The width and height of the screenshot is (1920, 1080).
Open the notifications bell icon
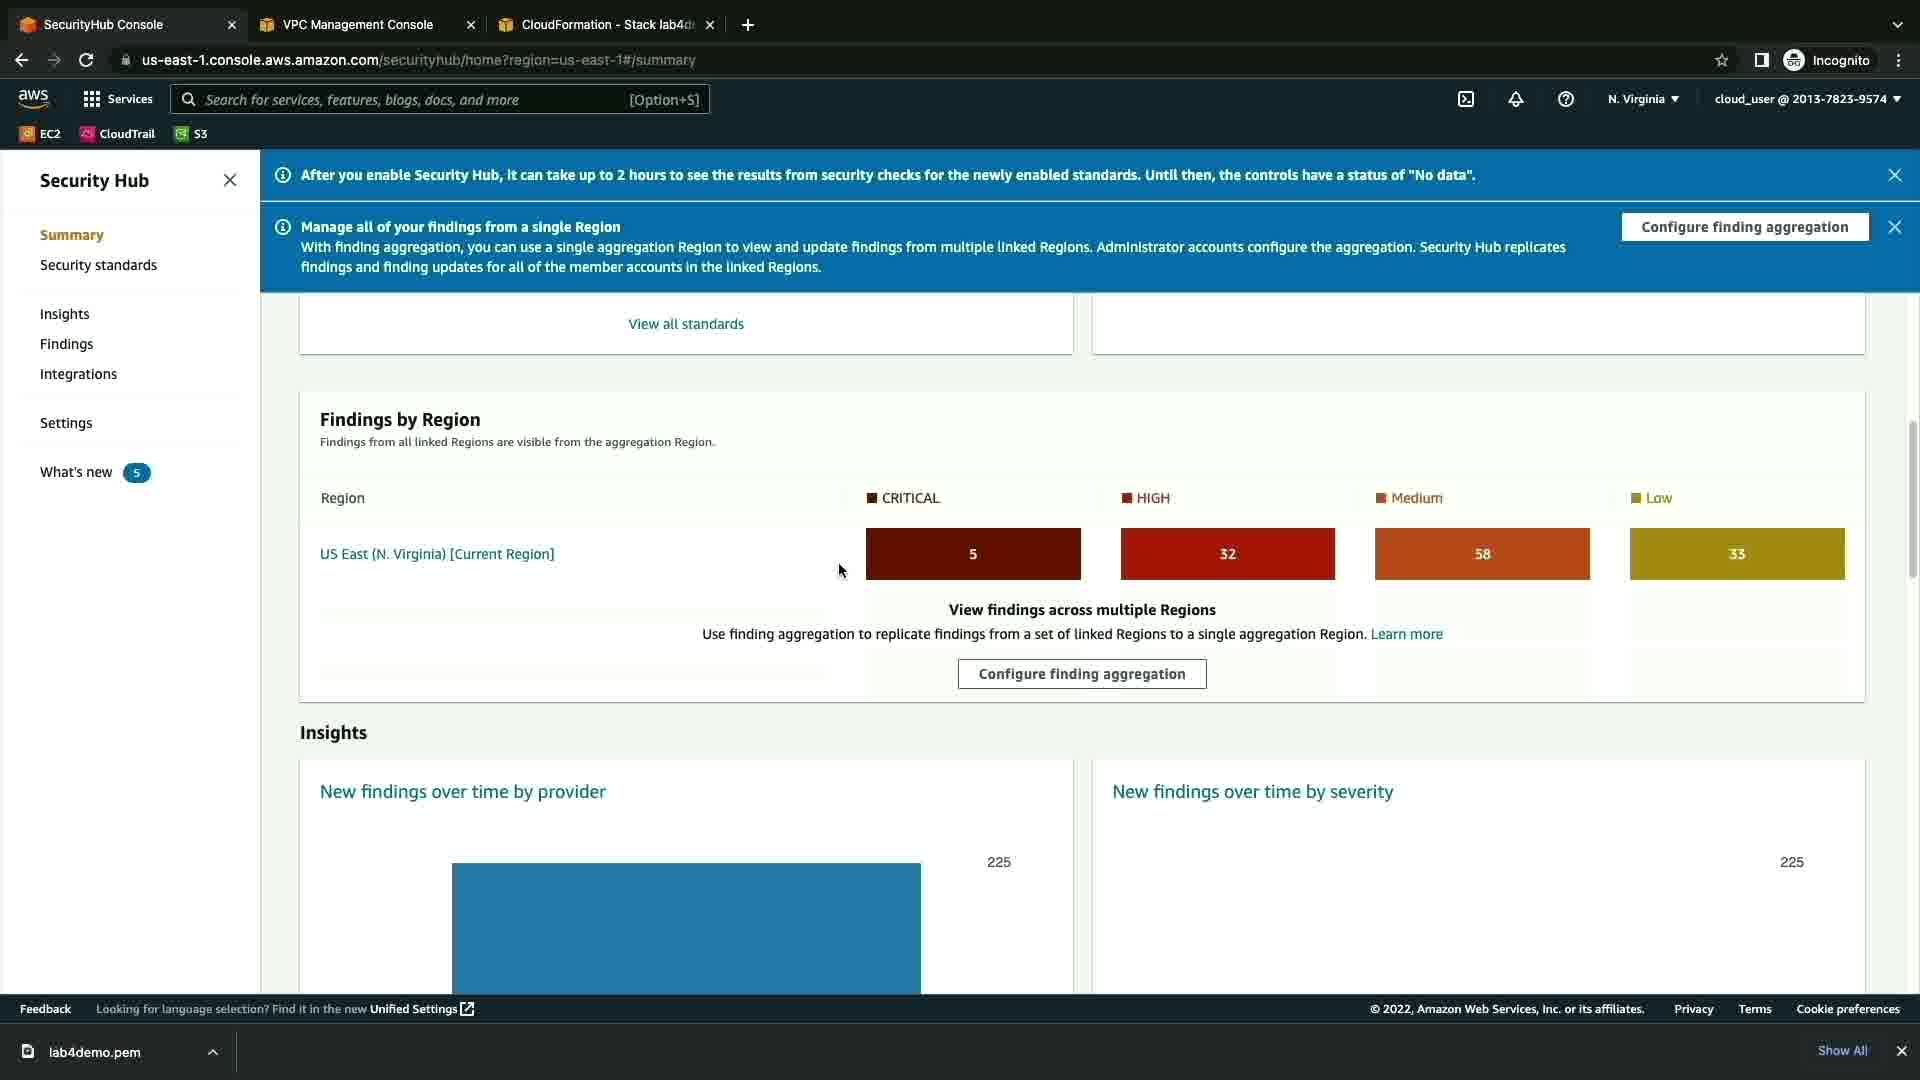(x=1516, y=99)
